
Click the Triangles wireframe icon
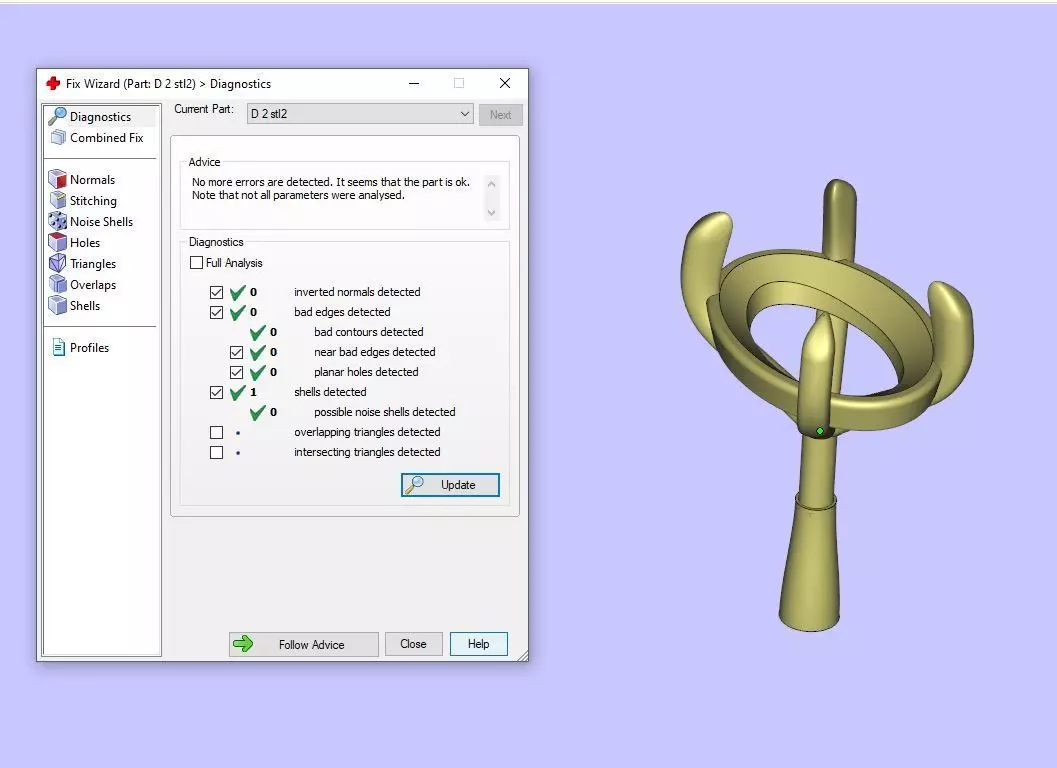[58, 263]
